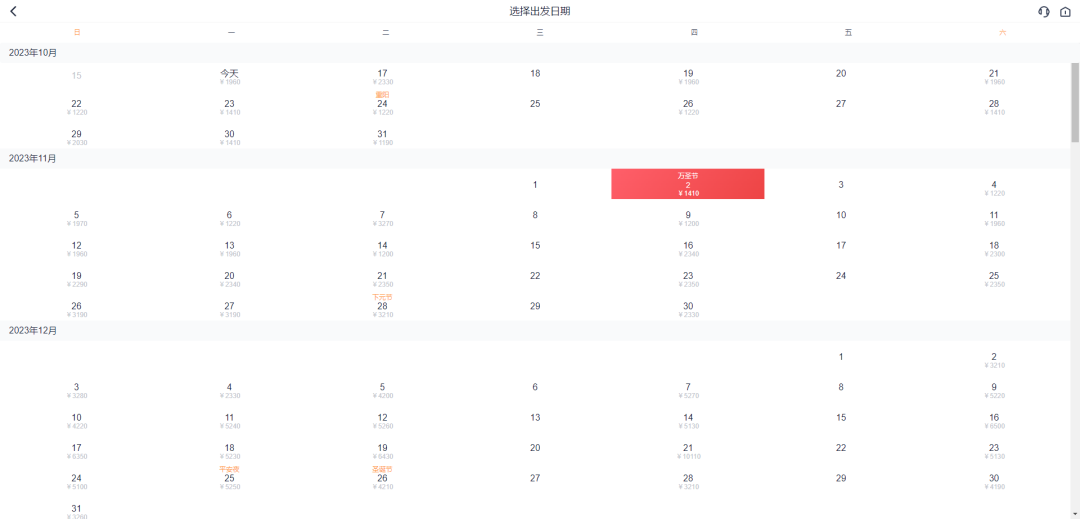This screenshot has height=519, width=1080.
Task: Select November 9 priced ¥1200
Action: pos(688,218)
